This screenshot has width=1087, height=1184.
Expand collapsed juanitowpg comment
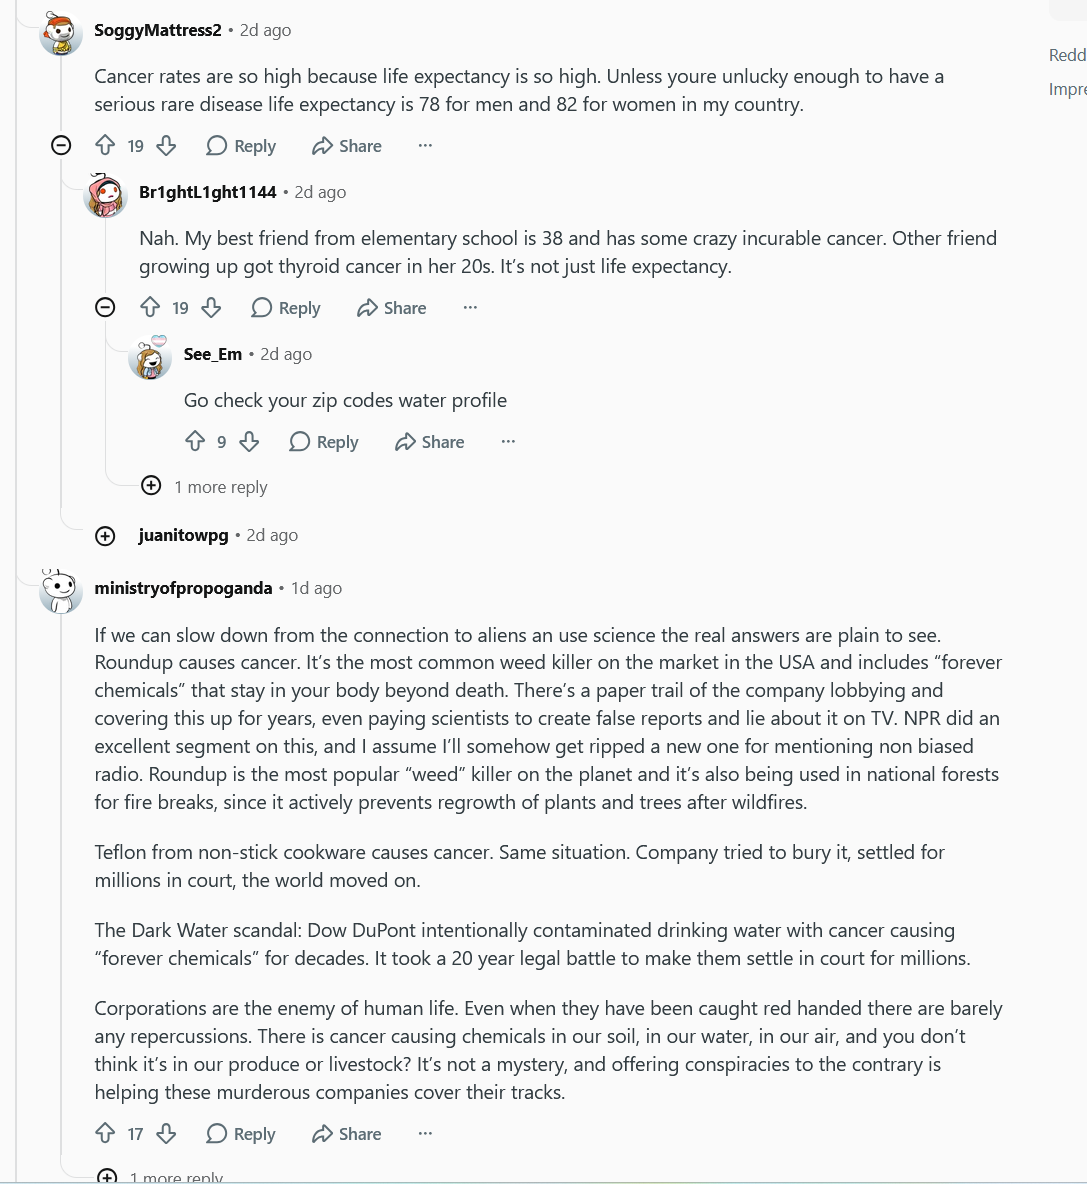coord(106,536)
